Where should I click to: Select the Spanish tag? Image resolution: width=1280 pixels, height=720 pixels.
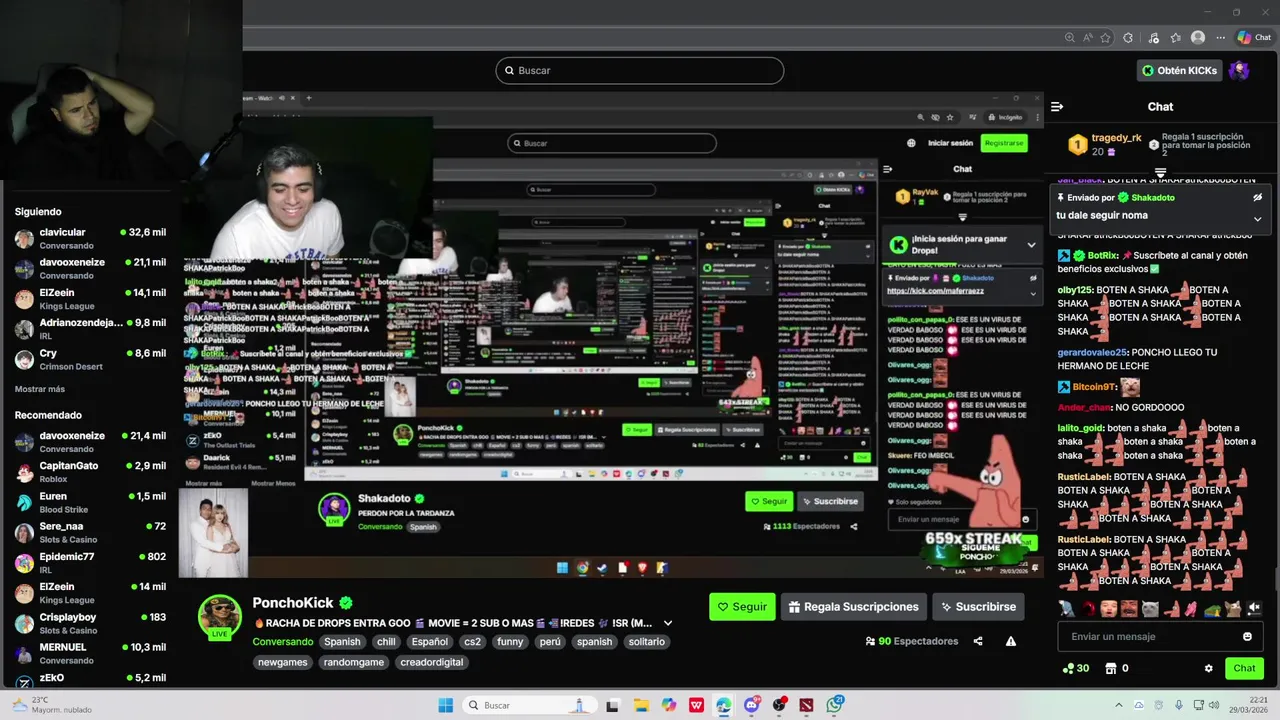pyautogui.click(x=341, y=642)
